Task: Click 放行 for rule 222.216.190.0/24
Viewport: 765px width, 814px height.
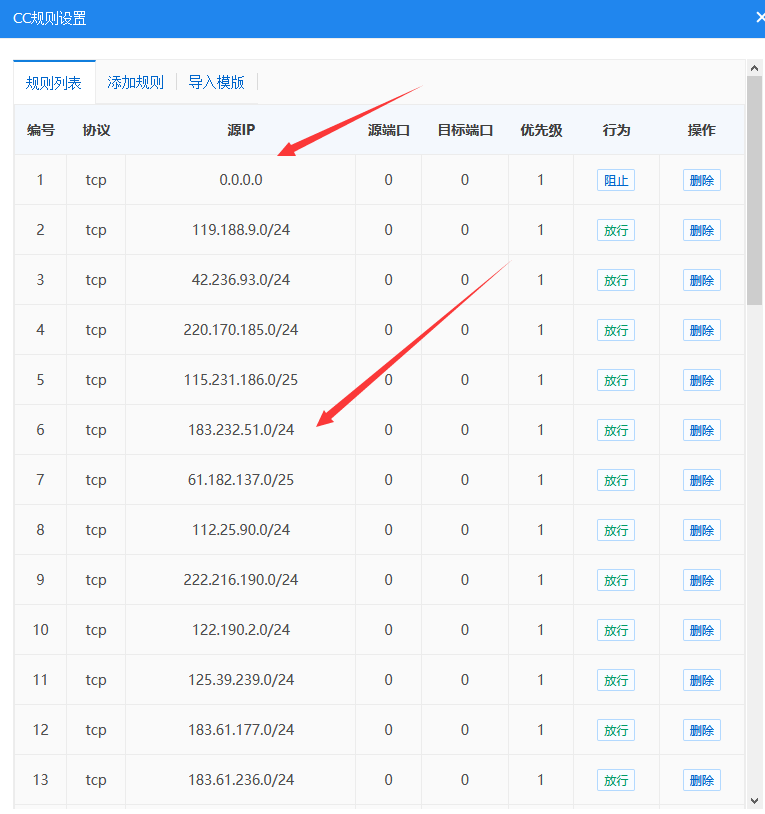Action: point(616,581)
